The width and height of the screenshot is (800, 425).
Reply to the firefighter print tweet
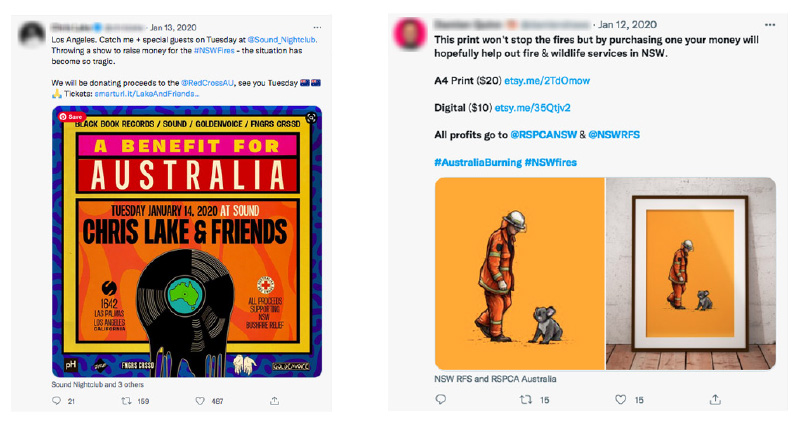pos(441,399)
